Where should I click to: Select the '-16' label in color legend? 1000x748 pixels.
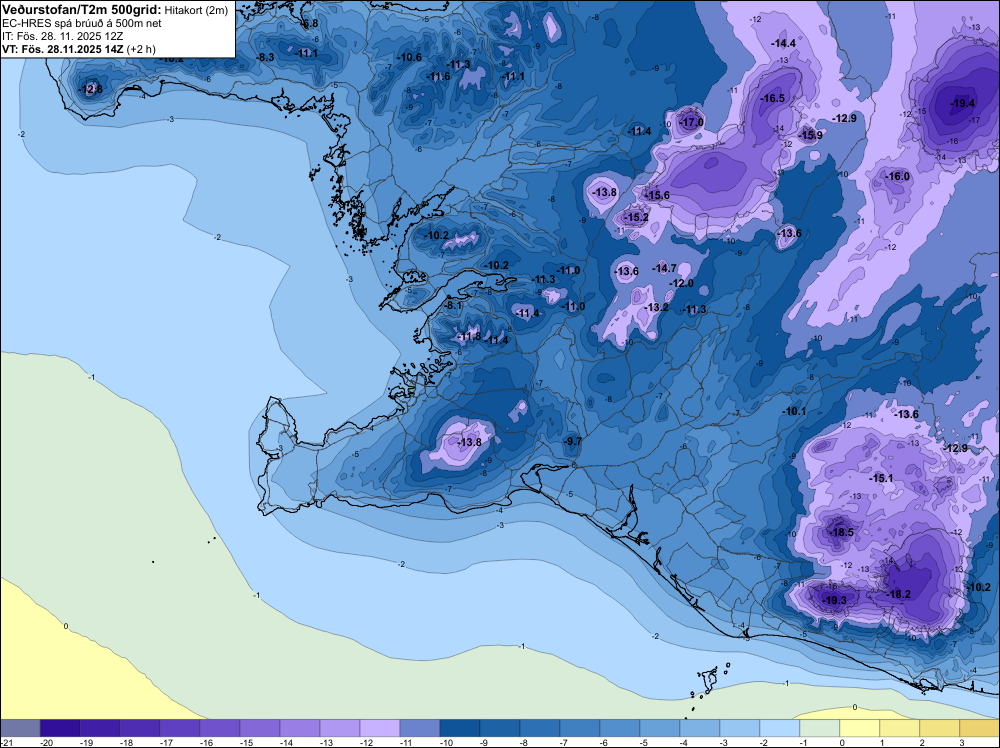click(206, 742)
